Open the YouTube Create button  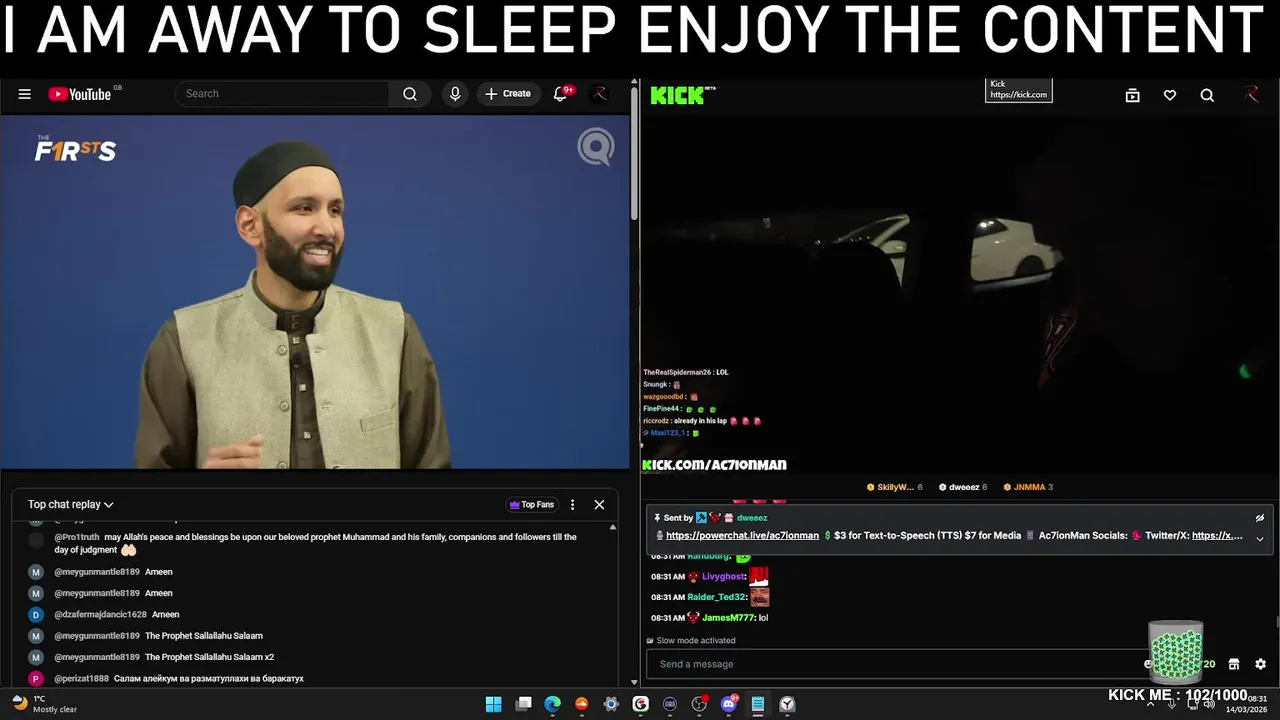coord(508,94)
